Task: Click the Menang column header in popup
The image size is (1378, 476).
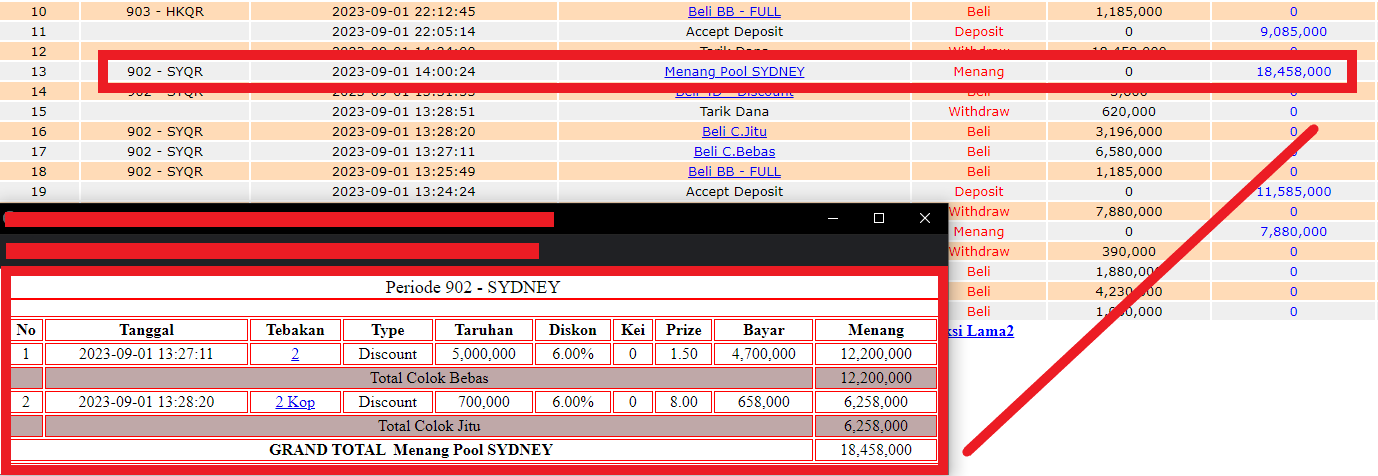Action: [876, 330]
